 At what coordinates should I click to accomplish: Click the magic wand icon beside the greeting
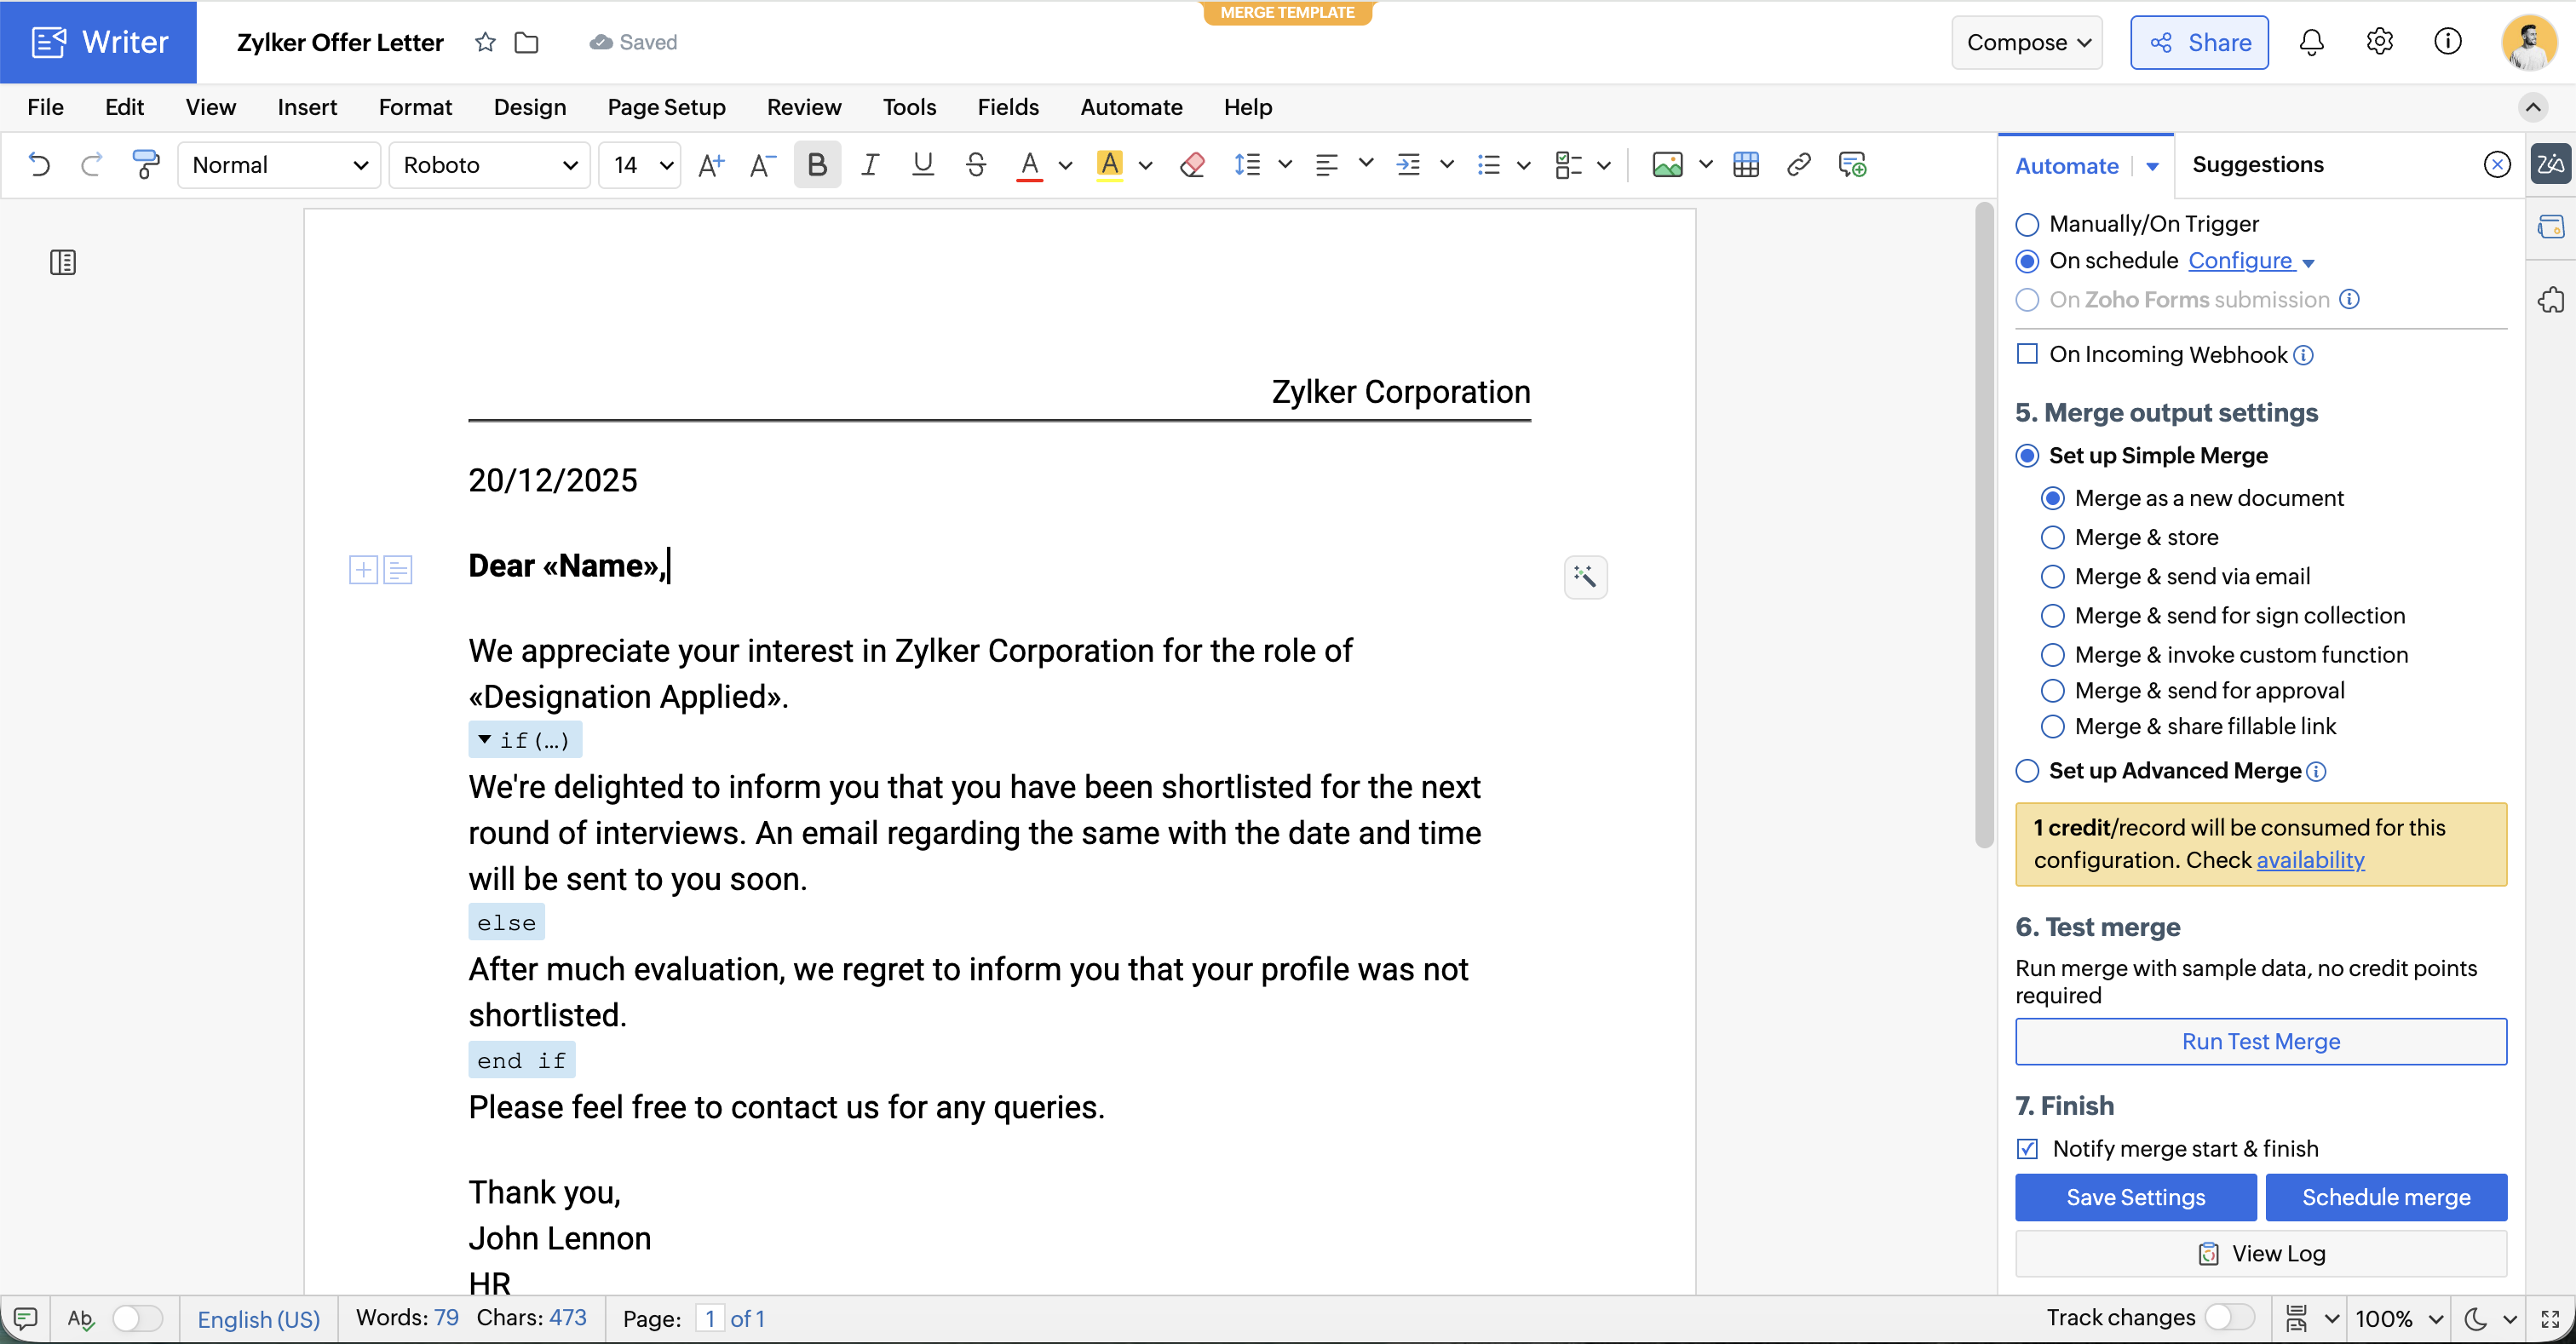tap(1585, 577)
